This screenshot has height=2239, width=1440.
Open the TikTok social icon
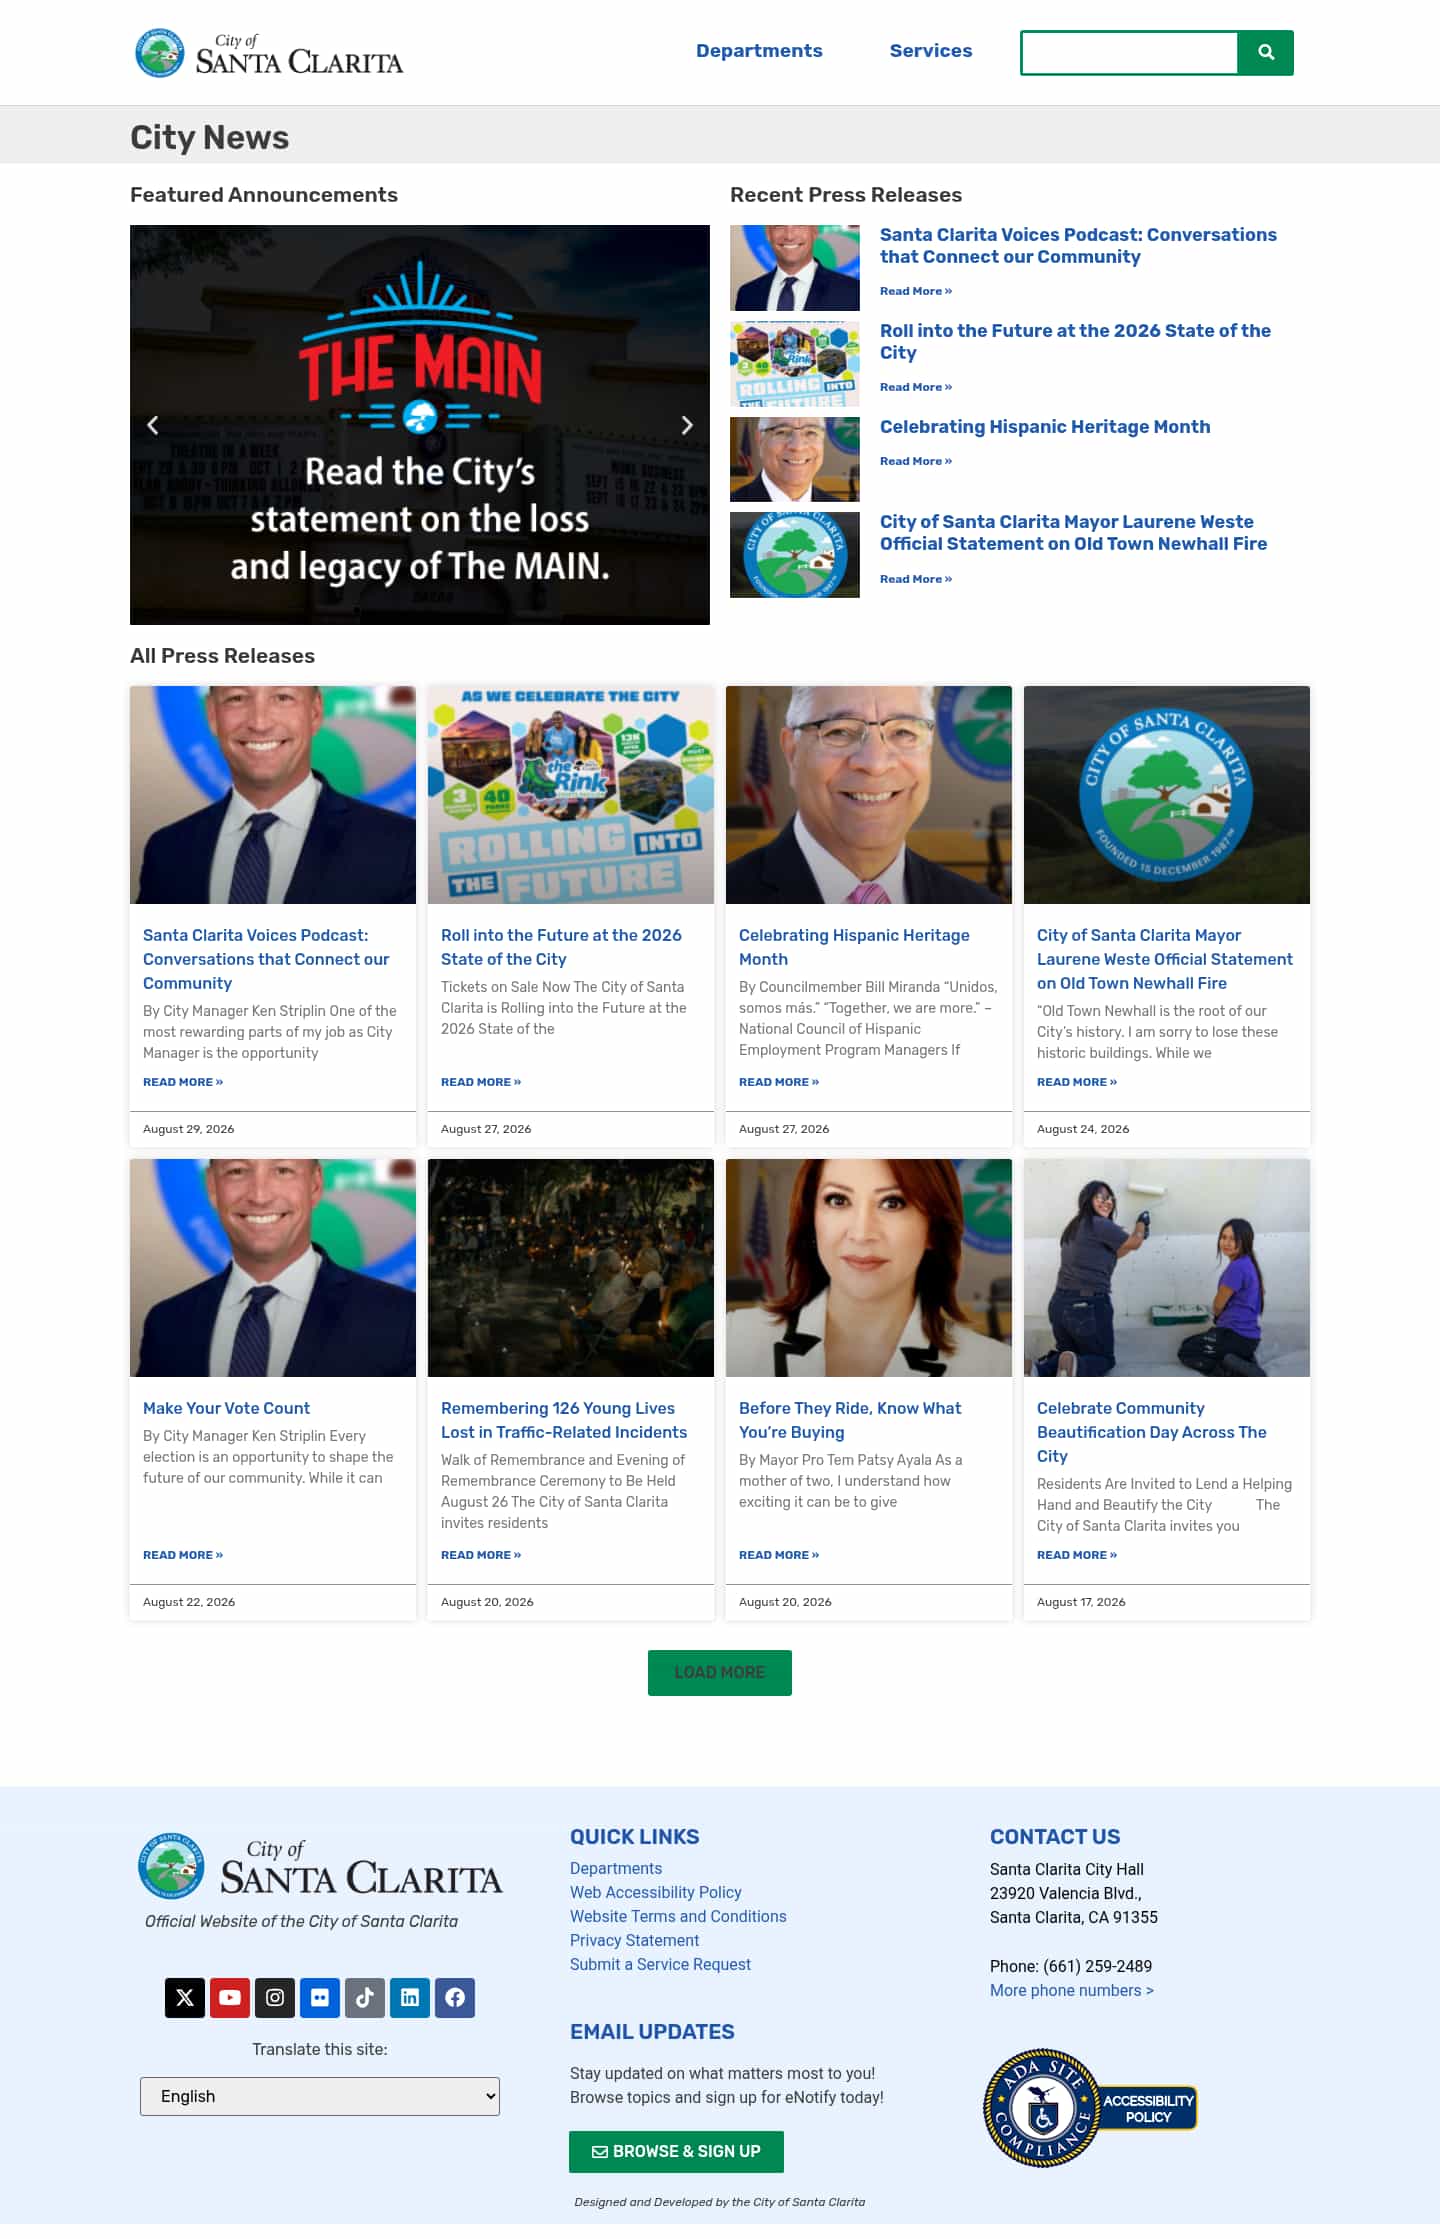click(x=365, y=1997)
